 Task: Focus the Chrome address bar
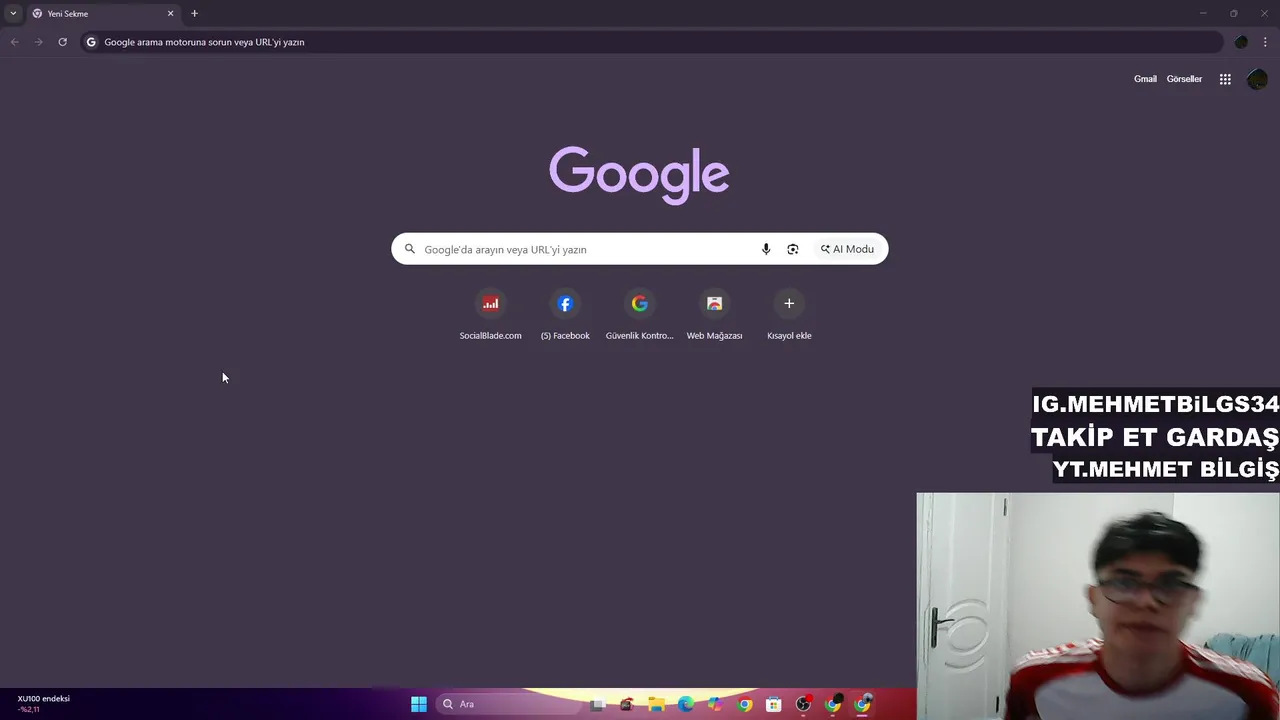pos(650,42)
